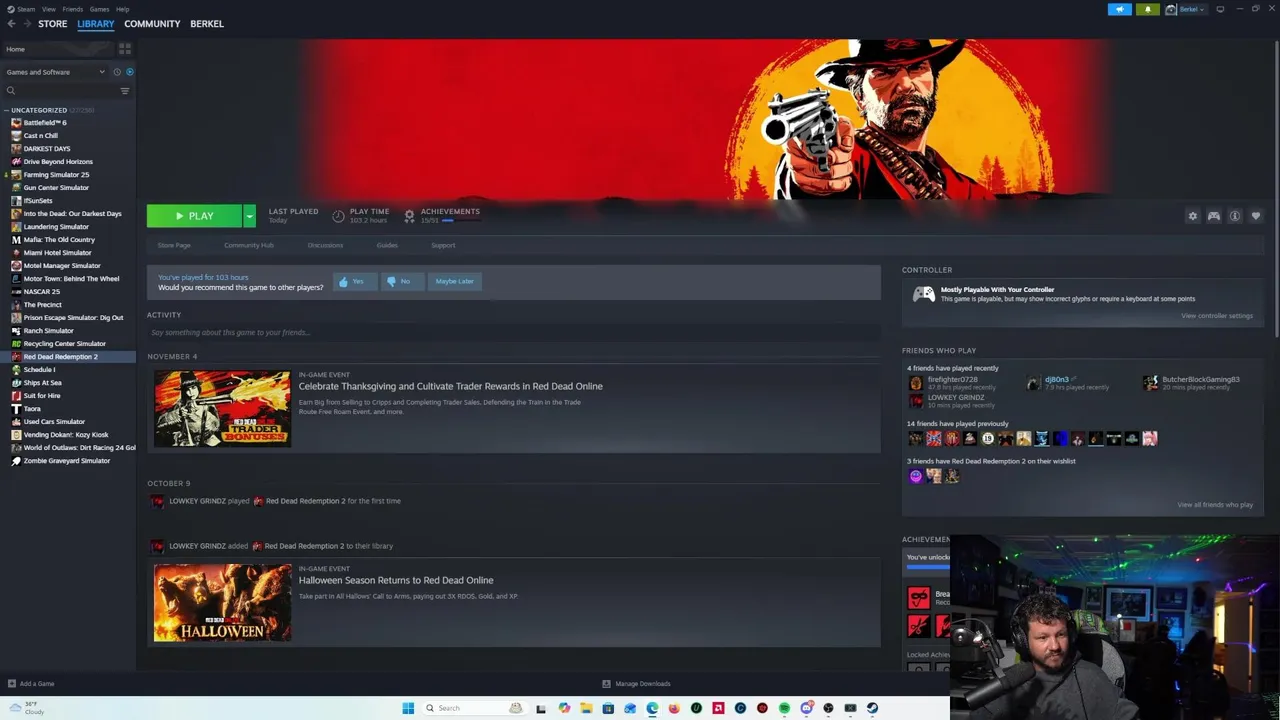Open controller layout icon for the game
1280x720 pixels.
1214,216
